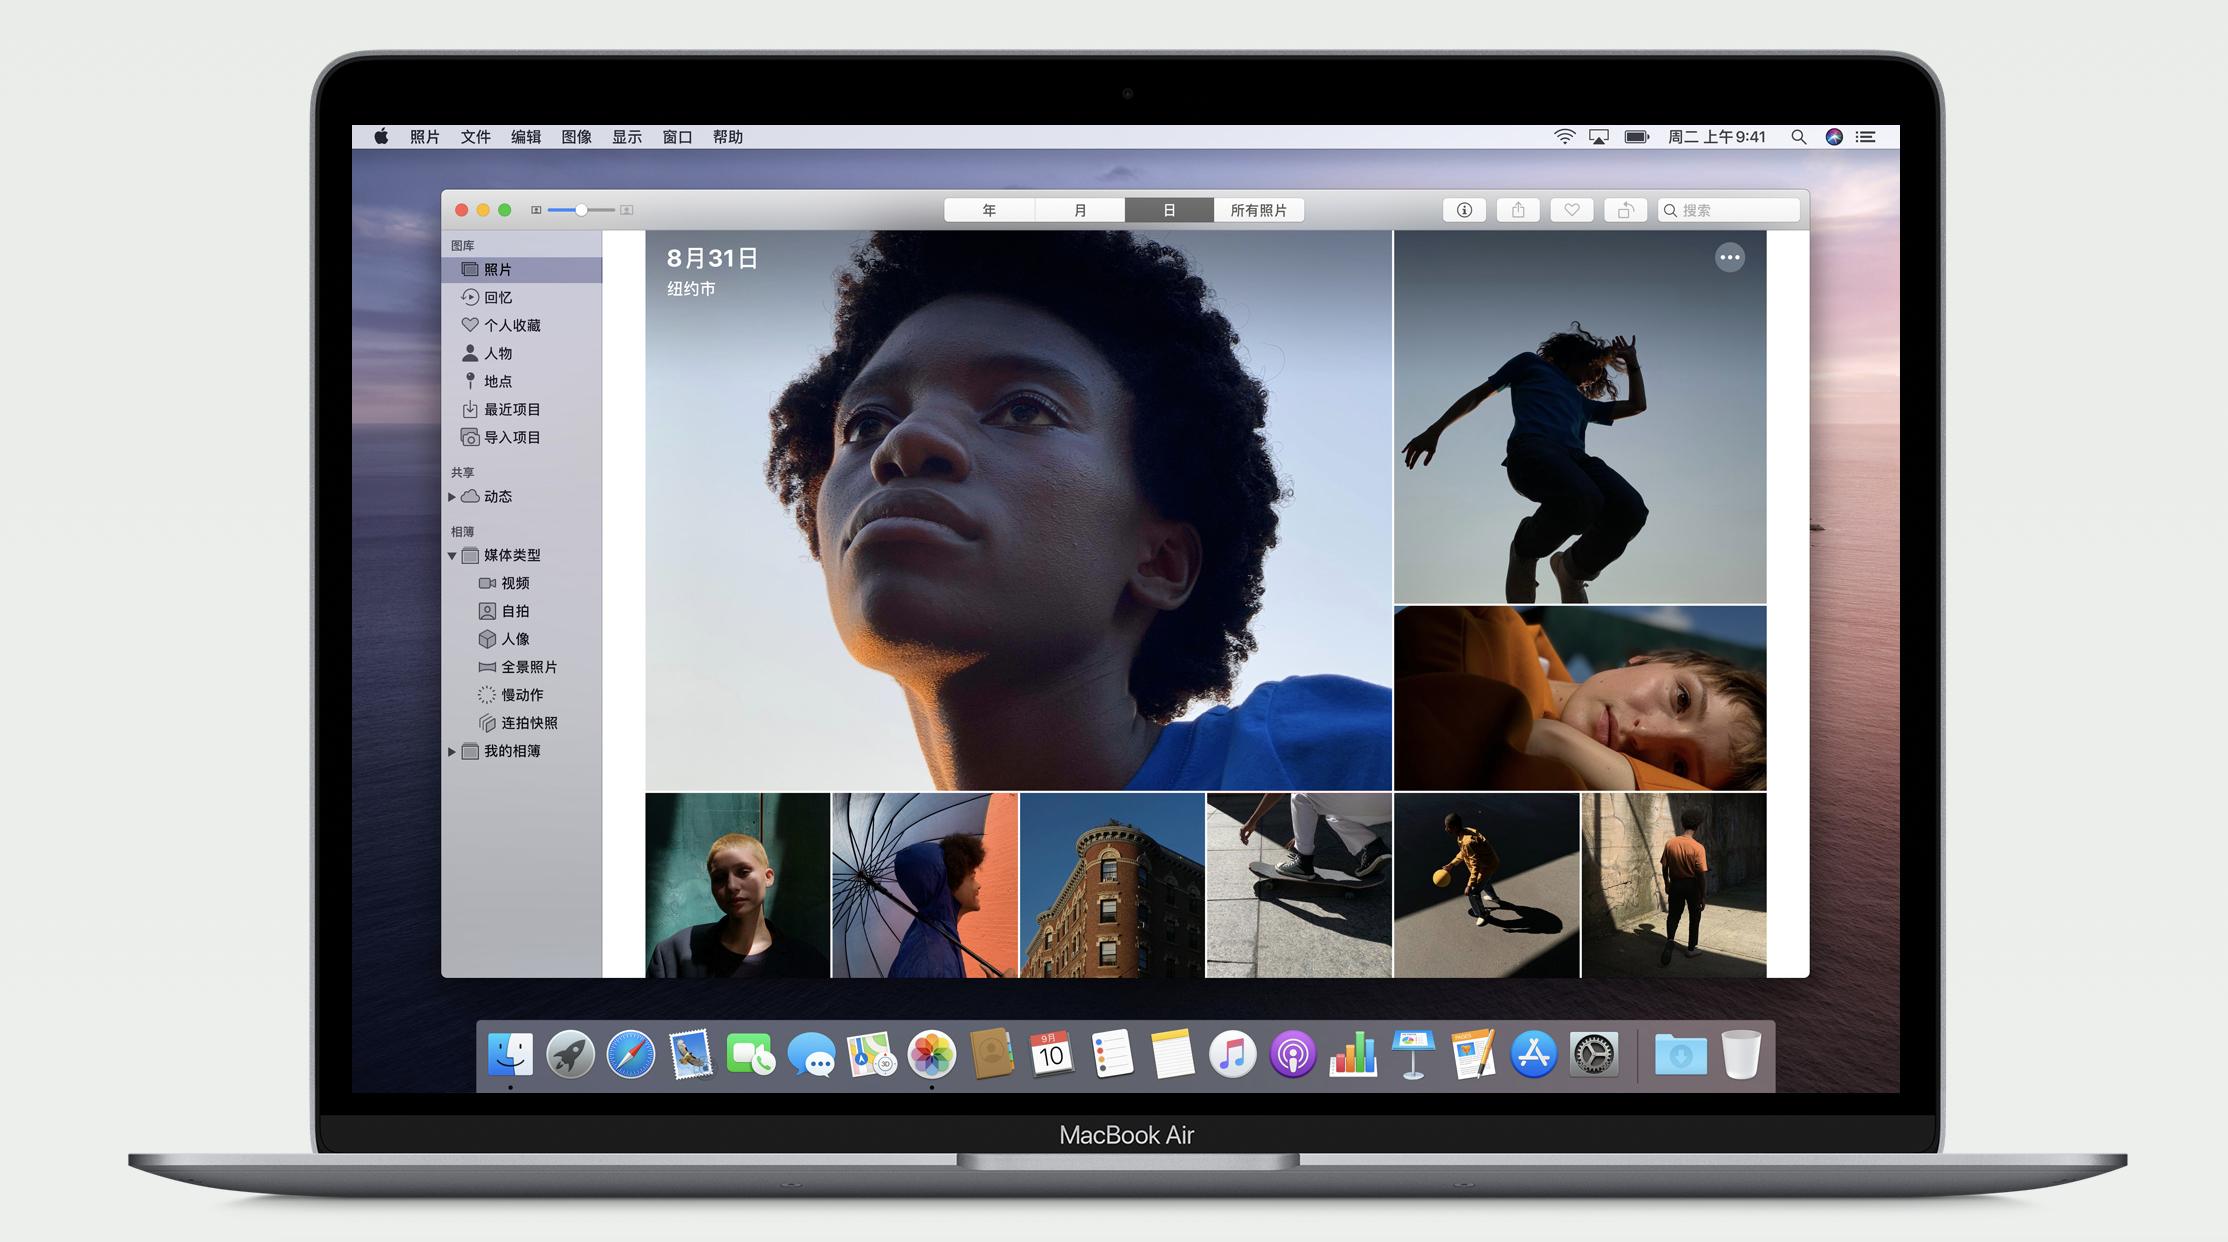Open the three-dots more options button

coord(1729,258)
